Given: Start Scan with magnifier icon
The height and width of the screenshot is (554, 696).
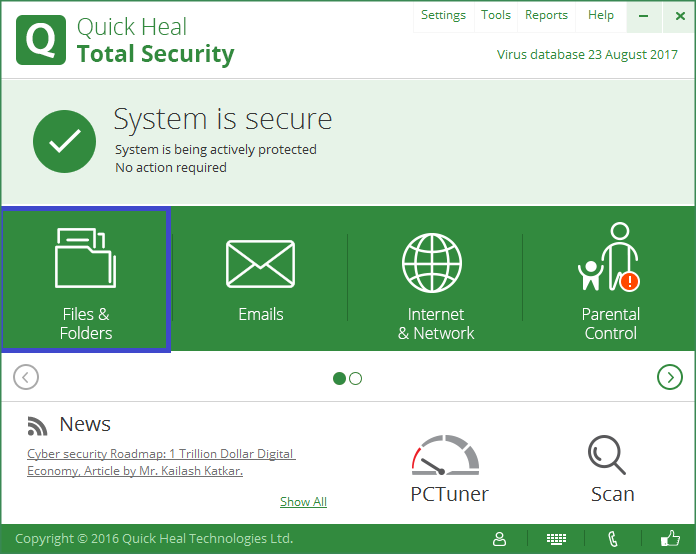Looking at the screenshot, I should pos(612,469).
